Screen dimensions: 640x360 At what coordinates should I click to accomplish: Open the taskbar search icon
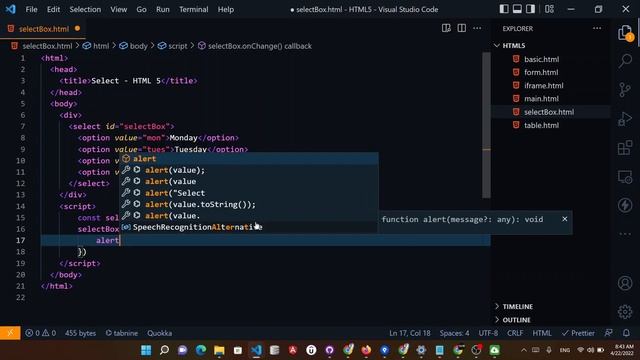164,350
